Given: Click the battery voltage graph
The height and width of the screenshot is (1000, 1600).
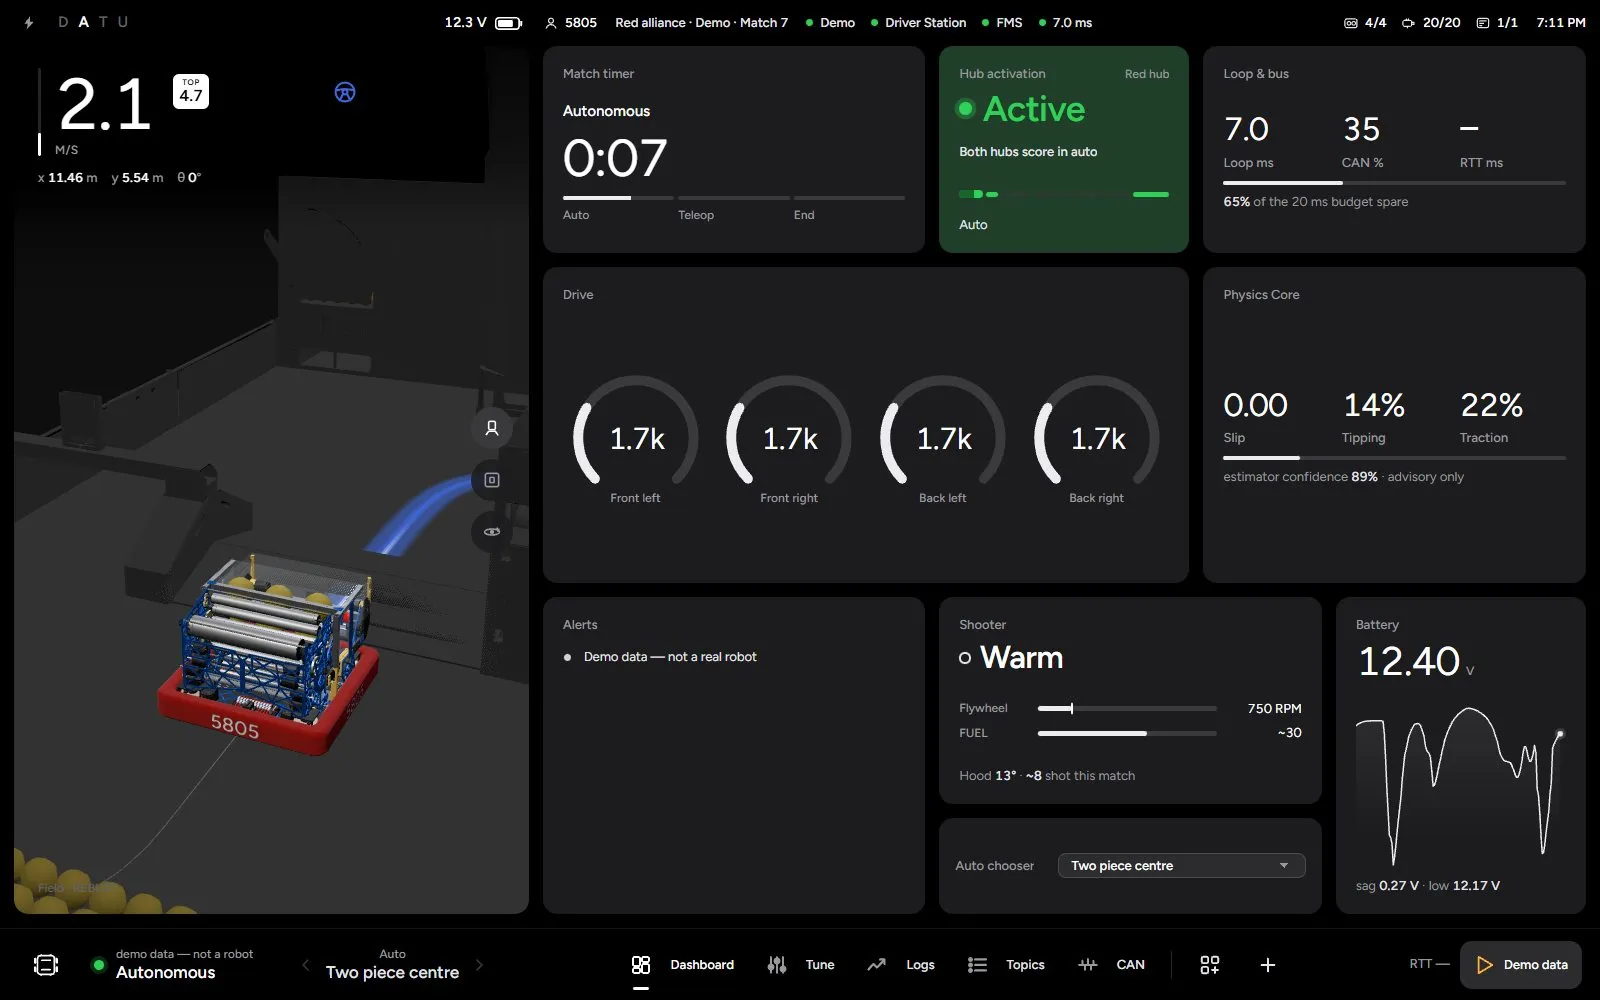Looking at the screenshot, I should 1460,785.
